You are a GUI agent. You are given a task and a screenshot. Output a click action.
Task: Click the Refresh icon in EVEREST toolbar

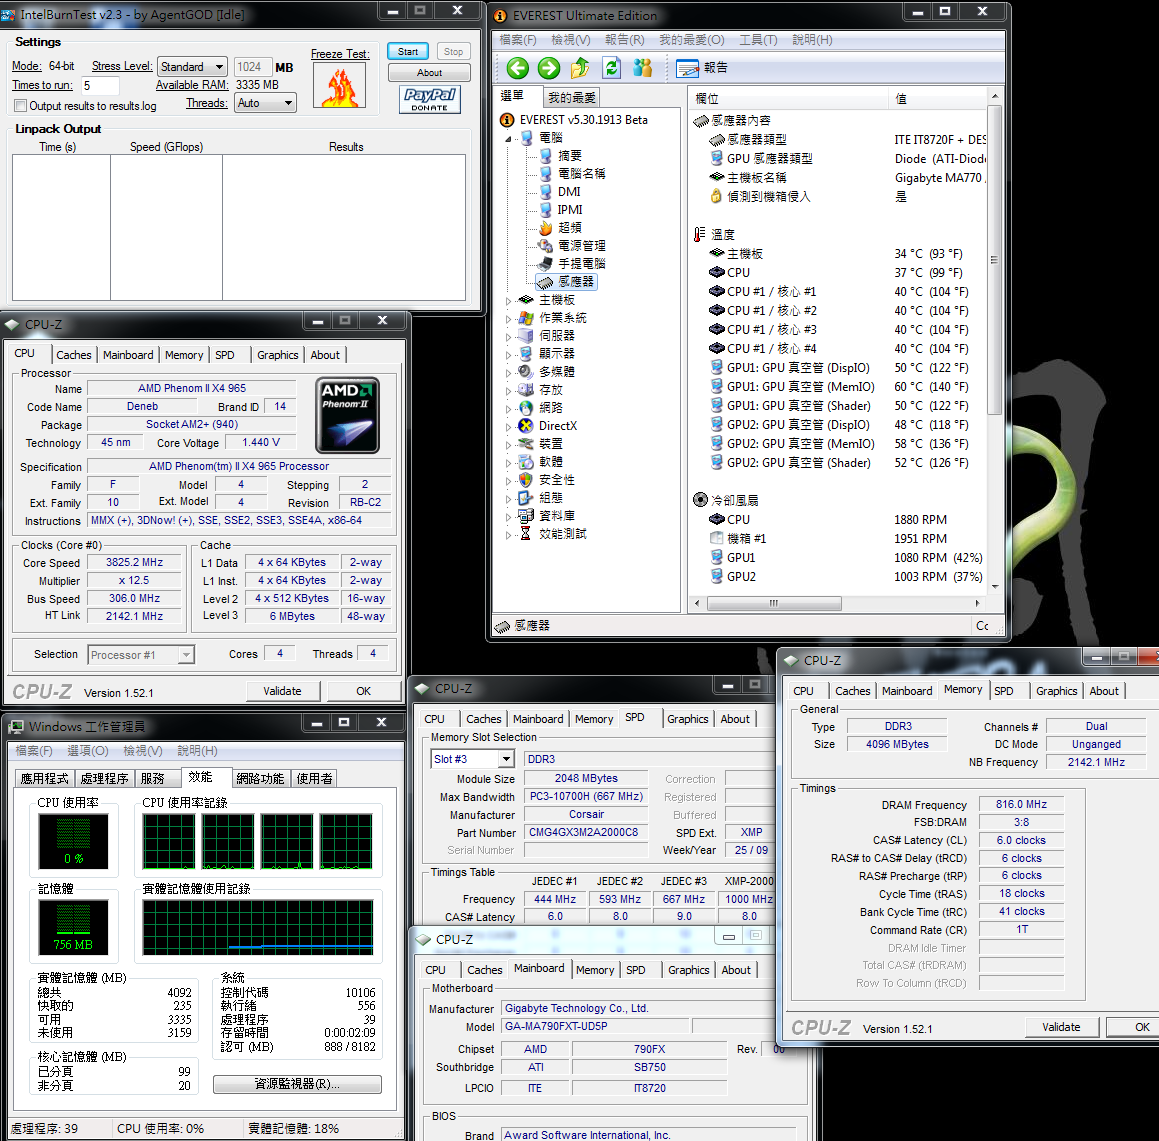(x=612, y=68)
